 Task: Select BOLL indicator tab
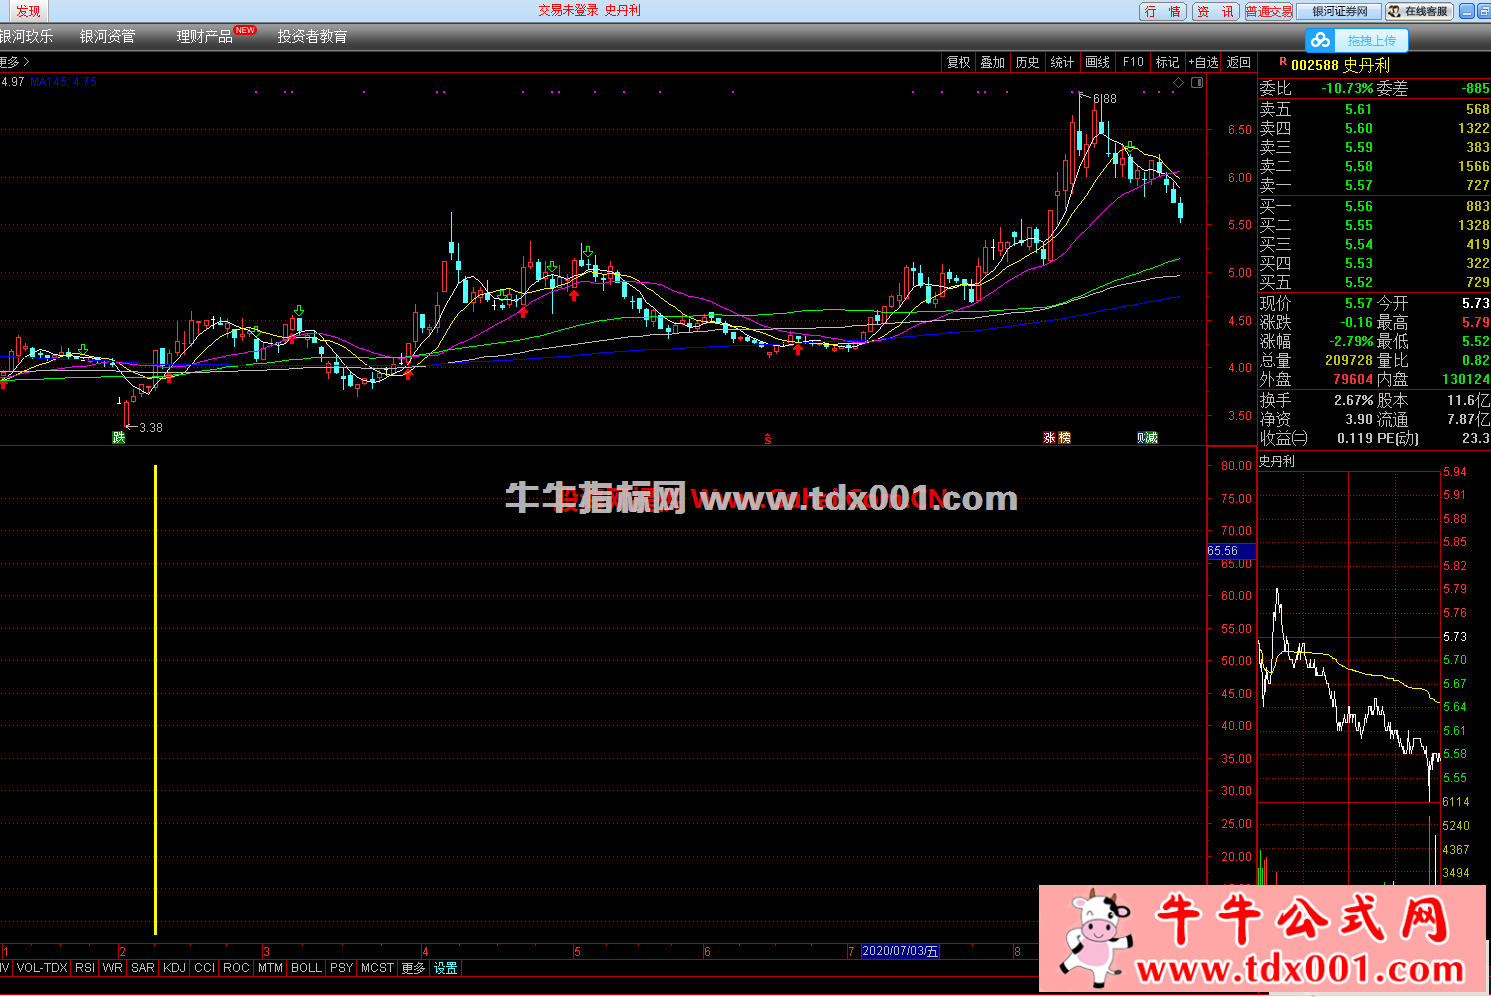(306, 968)
